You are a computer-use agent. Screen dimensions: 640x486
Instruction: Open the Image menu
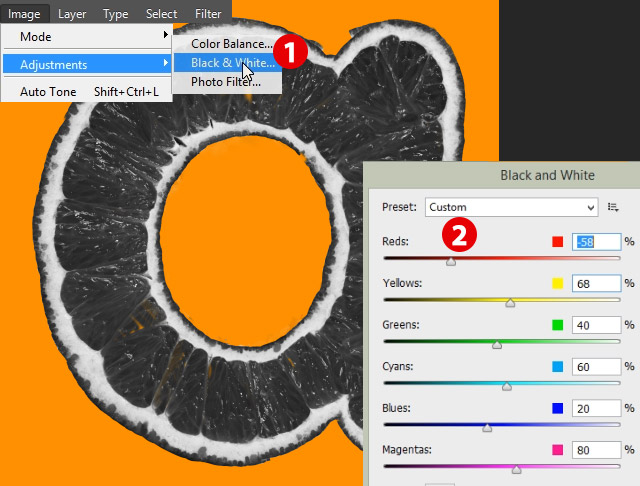[x=24, y=14]
